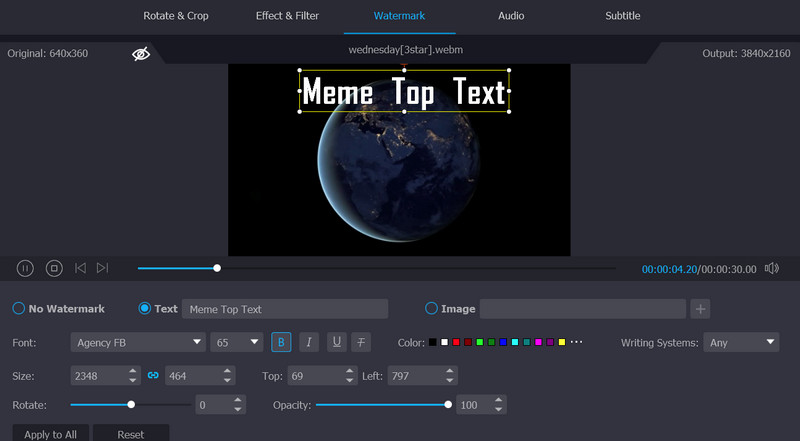Viewport: 800px width, 441px height.
Task: Open the Writing Systems dropdown
Action: 741,342
